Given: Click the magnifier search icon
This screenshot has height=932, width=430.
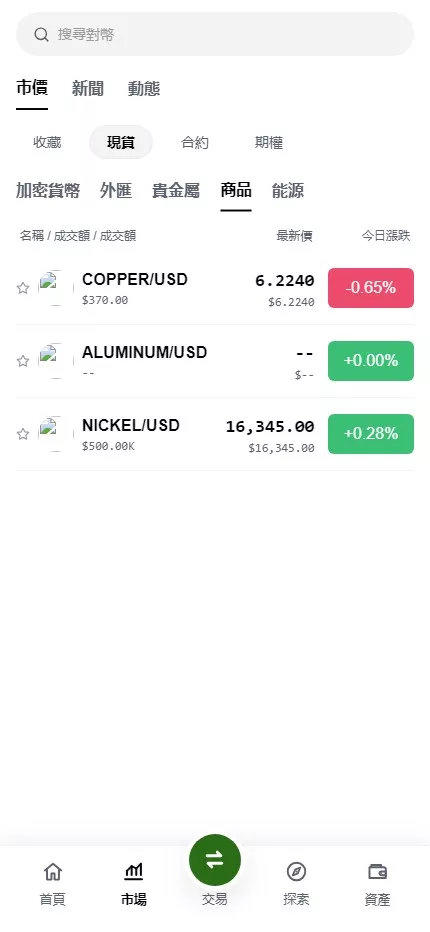Looking at the screenshot, I should [x=41, y=34].
